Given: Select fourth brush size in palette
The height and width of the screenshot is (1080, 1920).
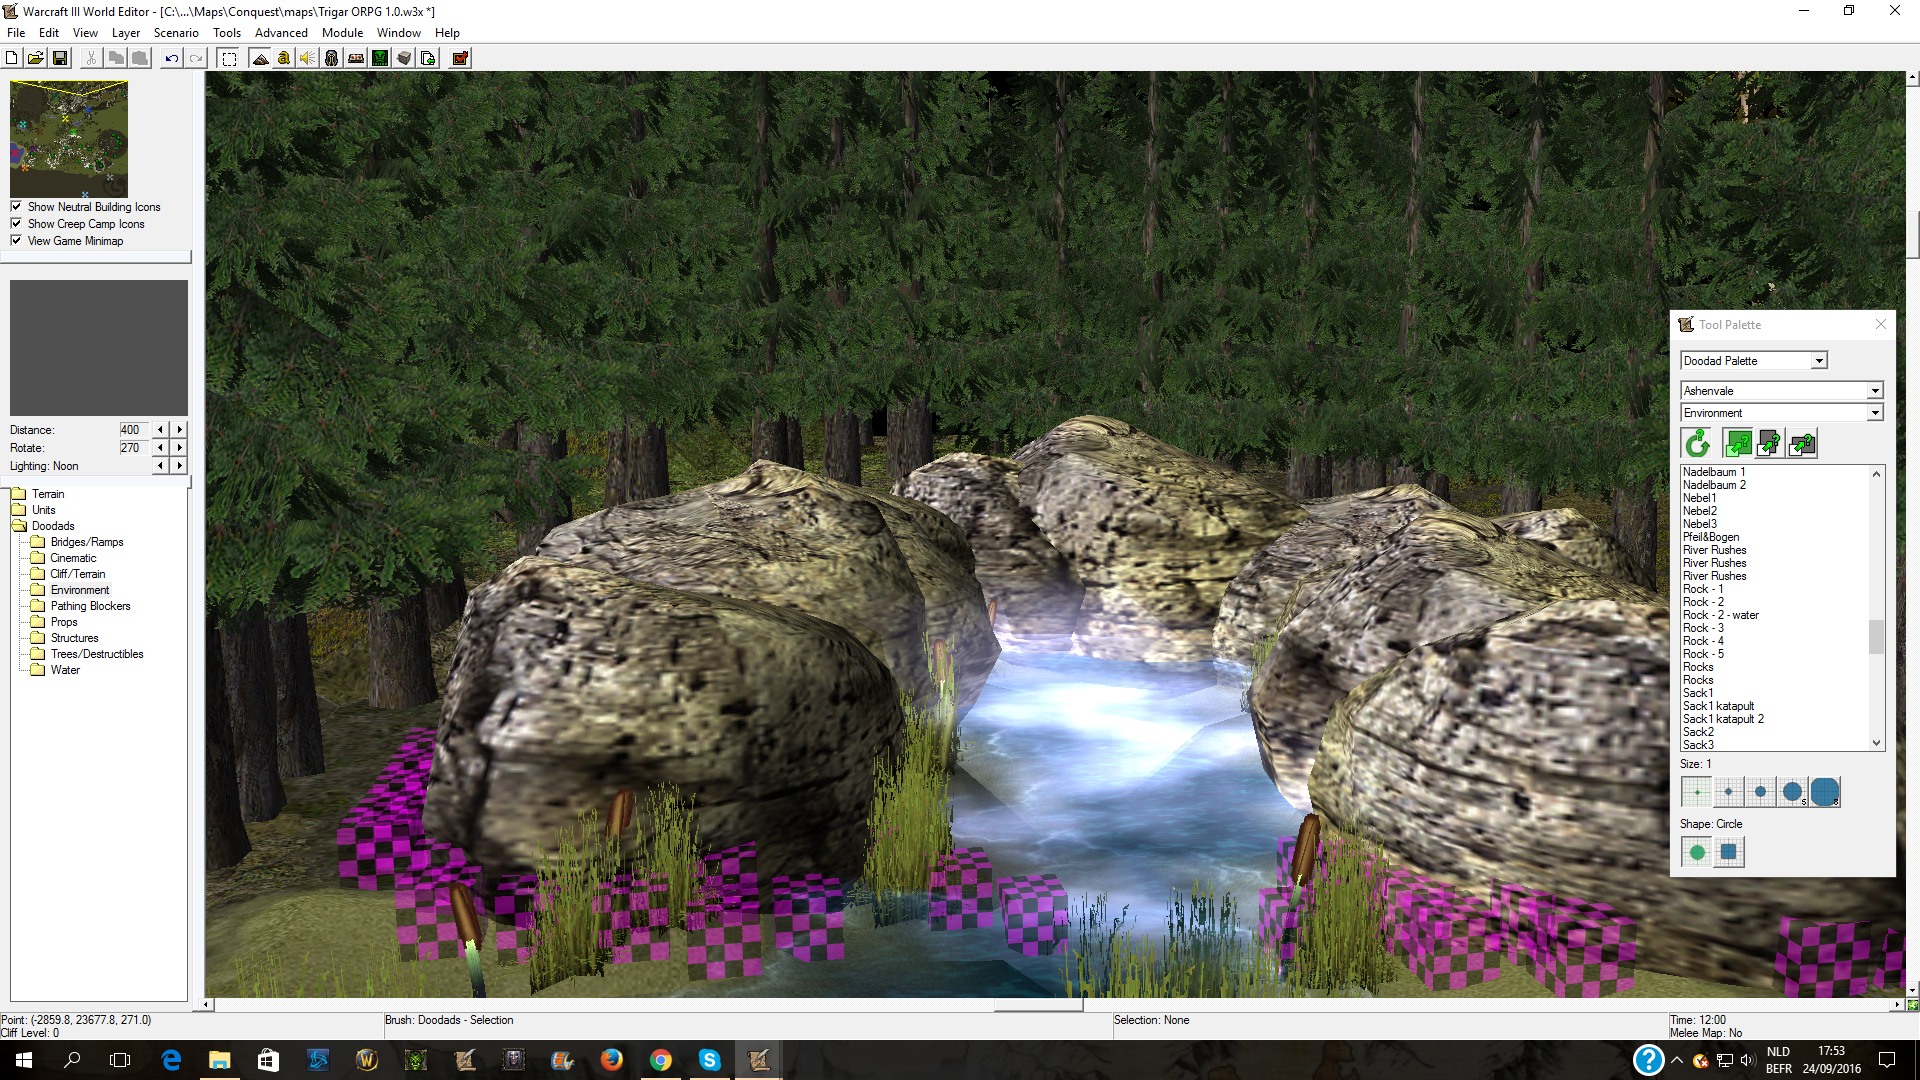Looking at the screenshot, I should point(1793,792).
